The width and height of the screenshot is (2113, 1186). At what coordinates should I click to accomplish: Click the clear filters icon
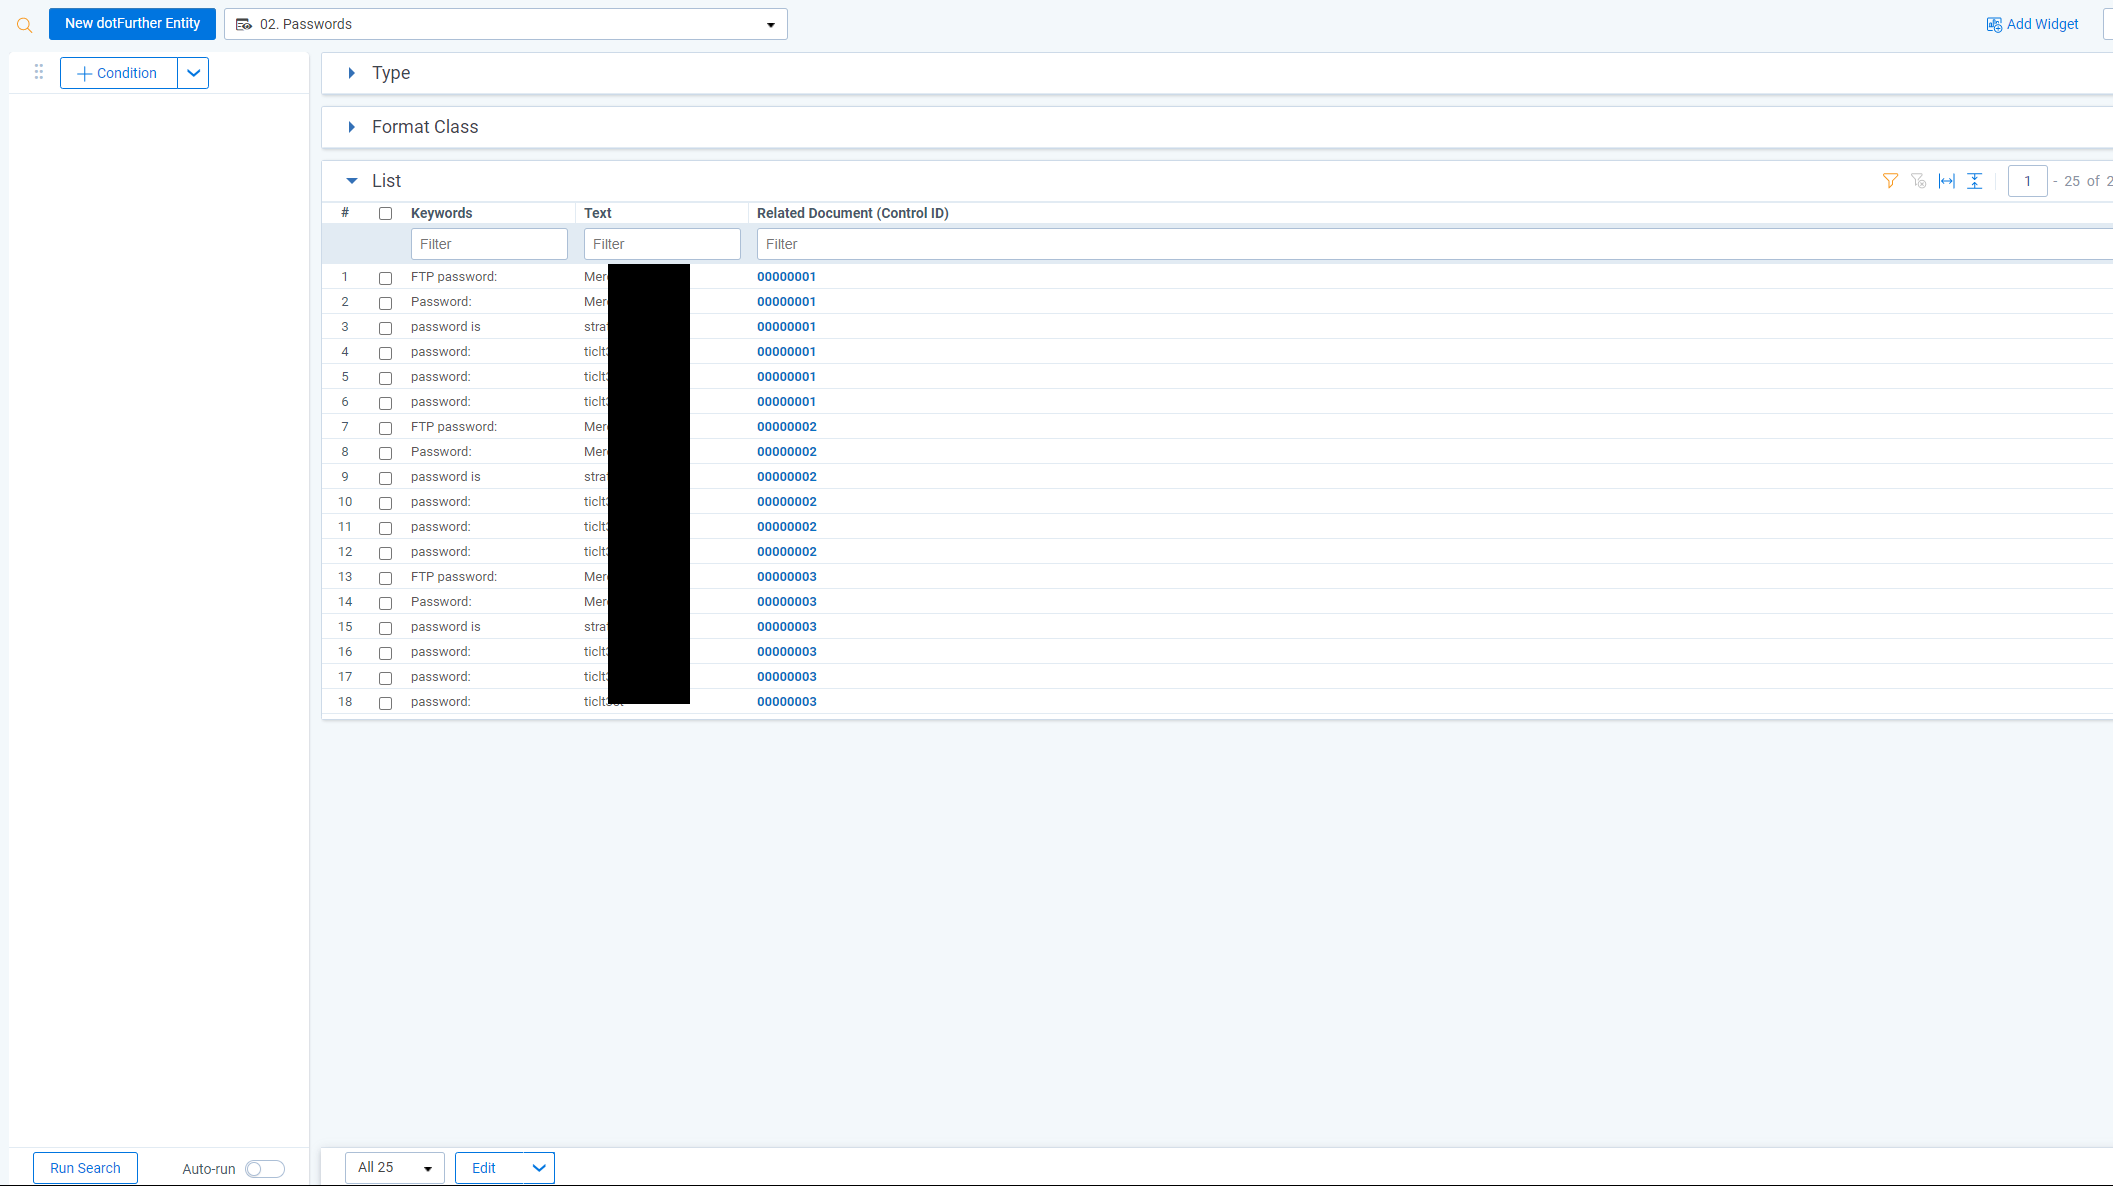1918,181
